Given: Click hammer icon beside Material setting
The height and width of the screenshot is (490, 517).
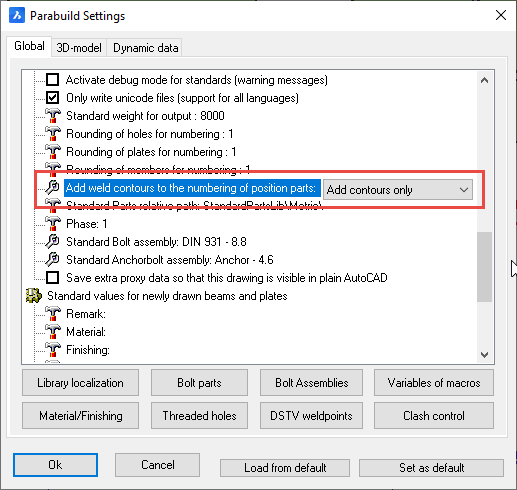Looking at the screenshot, I should pos(53,332).
